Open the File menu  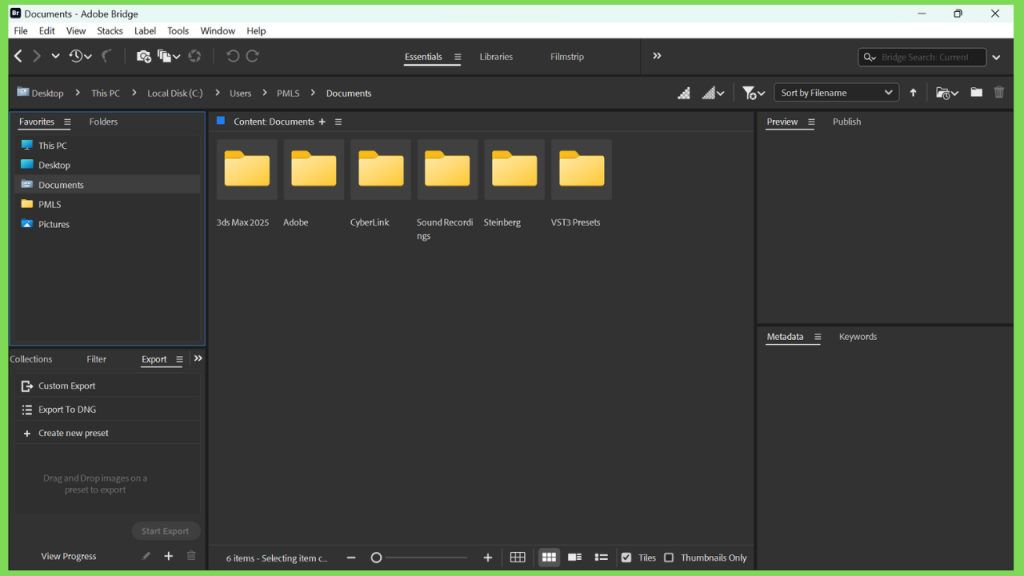(x=21, y=31)
